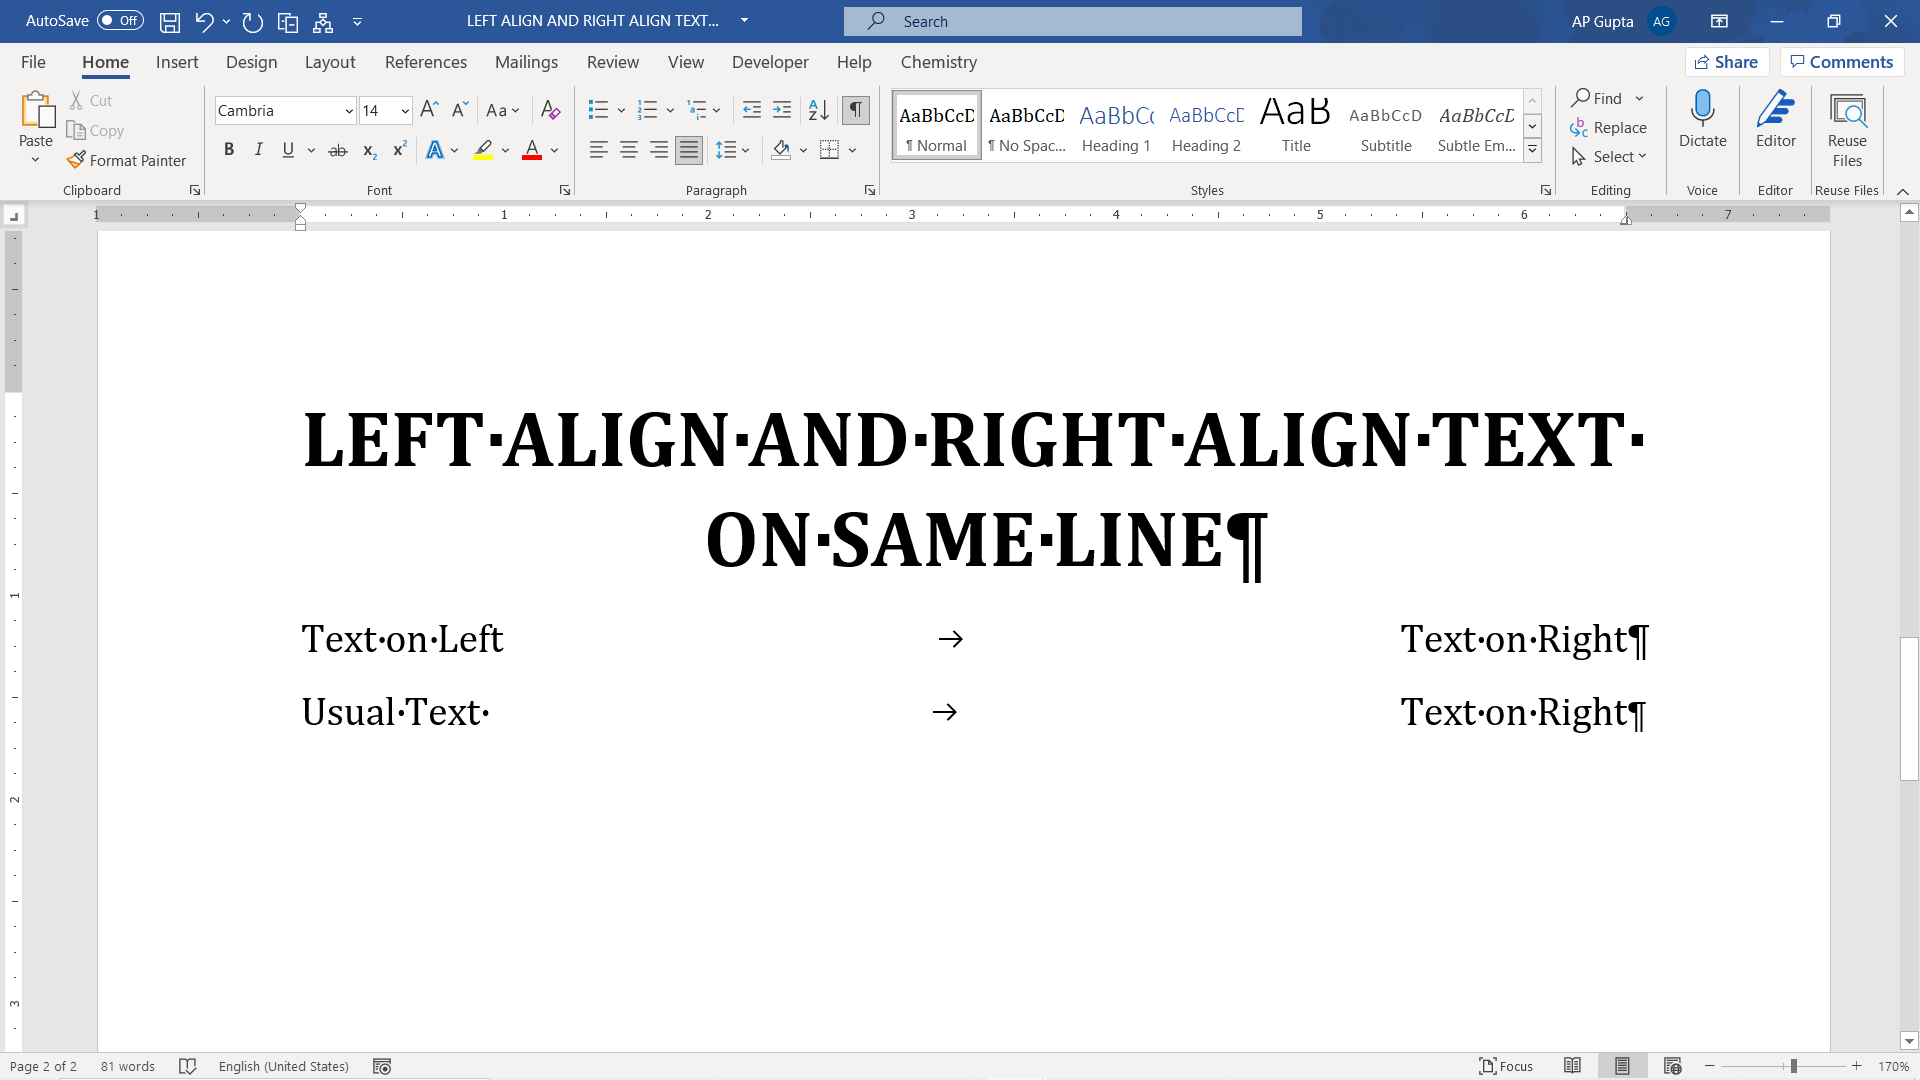
Task: Click the Increase Indent icon
Action: click(x=781, y=109)
